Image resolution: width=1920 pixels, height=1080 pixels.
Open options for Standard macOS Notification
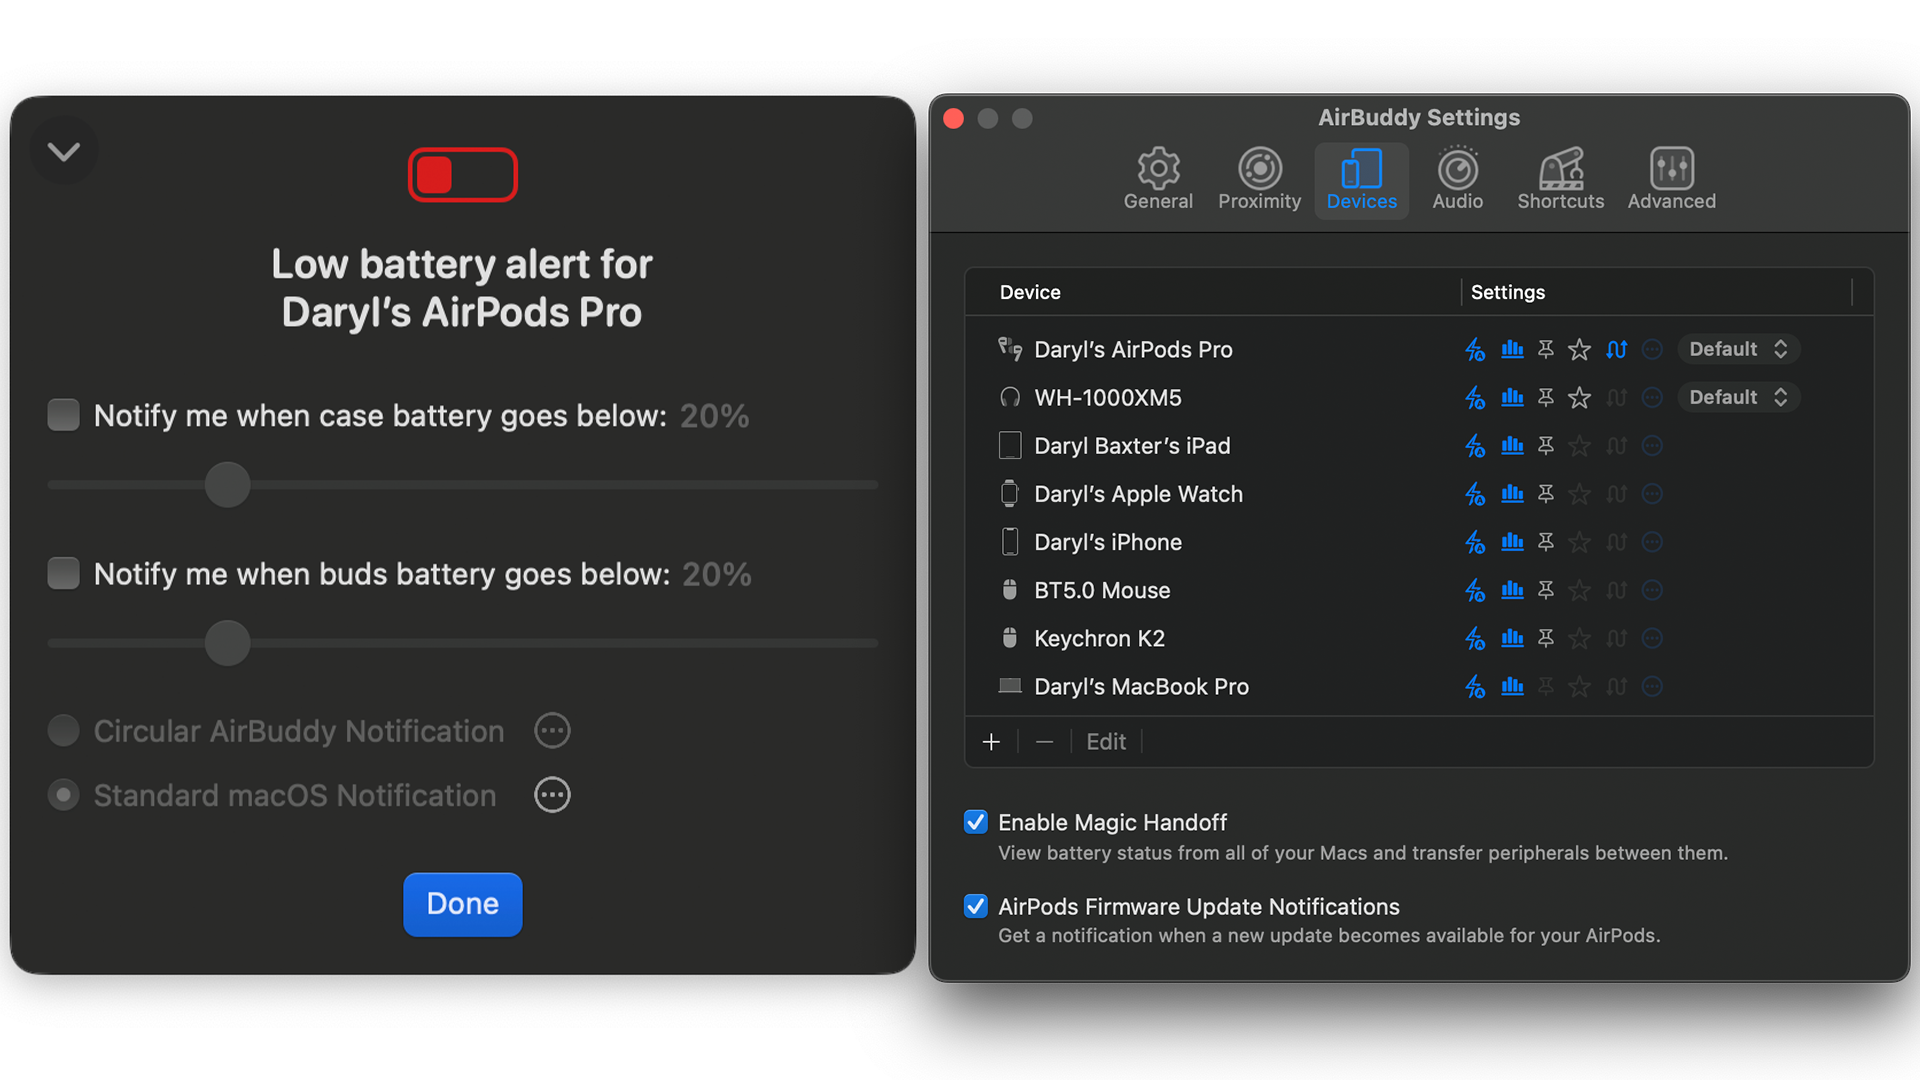pyautogui.click(x=552, y=795)
